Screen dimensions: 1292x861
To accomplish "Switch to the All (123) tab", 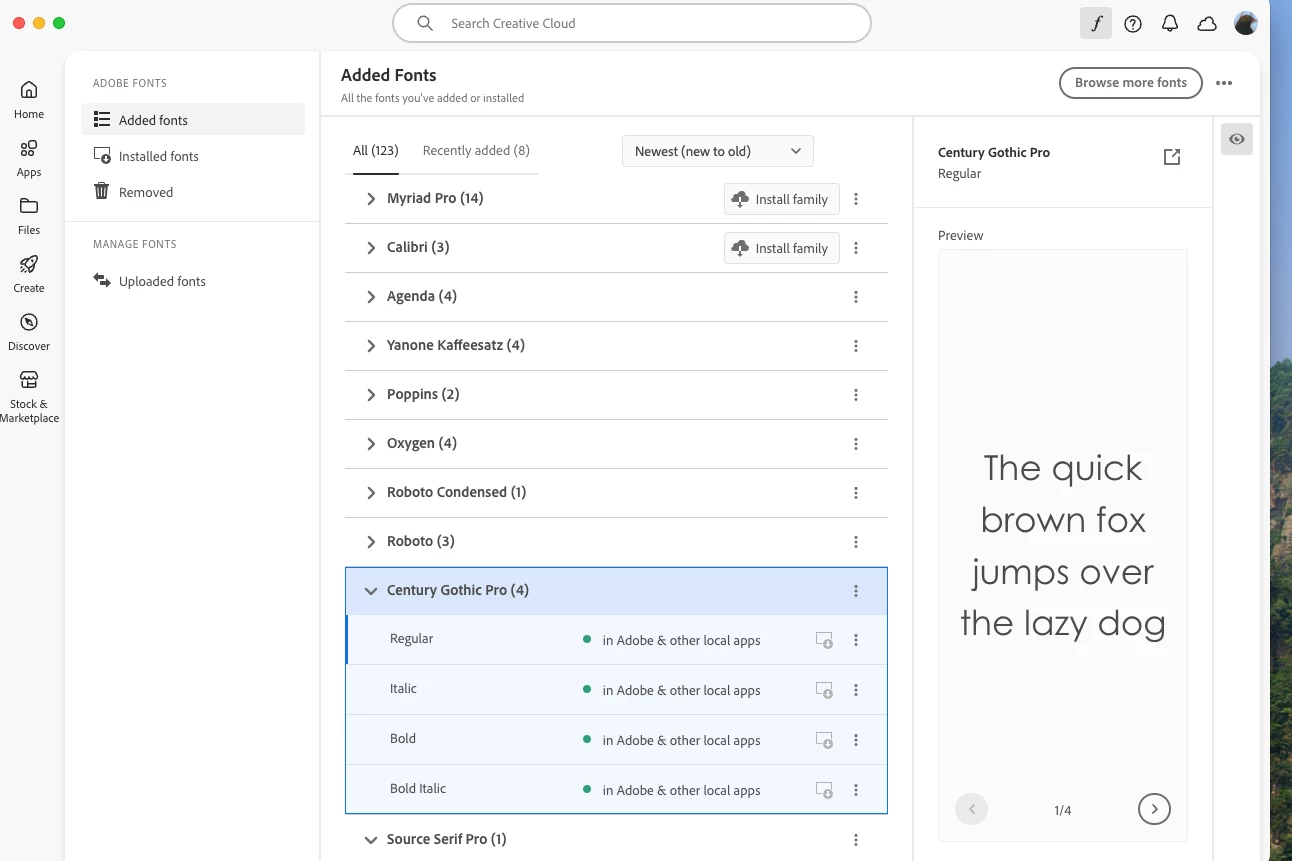I will pos(376,151).
